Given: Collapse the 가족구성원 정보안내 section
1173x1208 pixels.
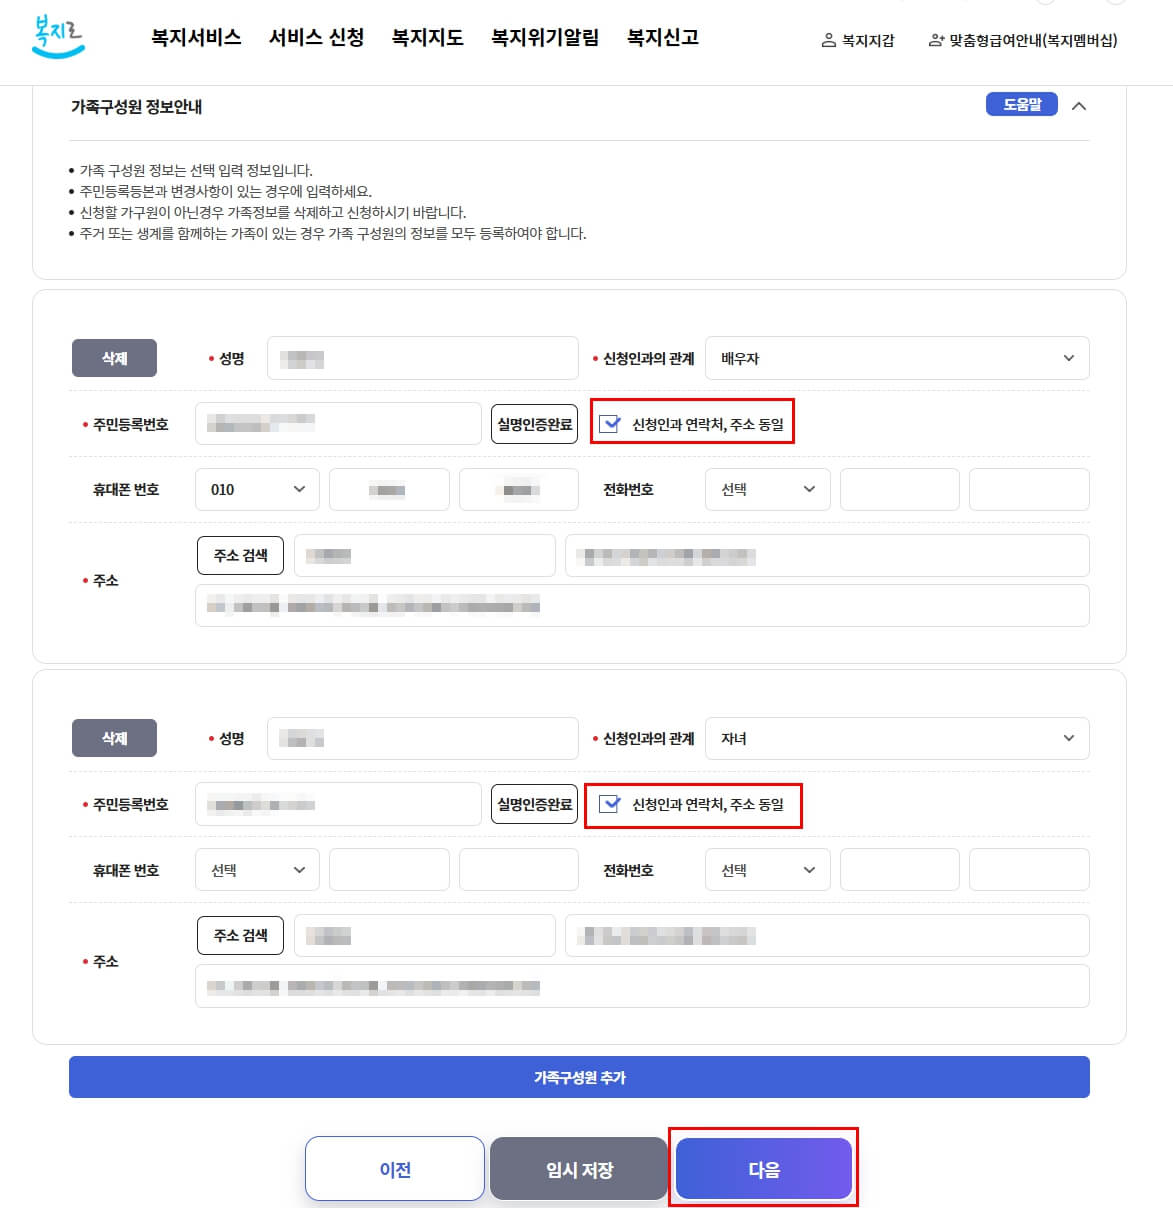Looking at the screenshot, I should coord(1078,104).
